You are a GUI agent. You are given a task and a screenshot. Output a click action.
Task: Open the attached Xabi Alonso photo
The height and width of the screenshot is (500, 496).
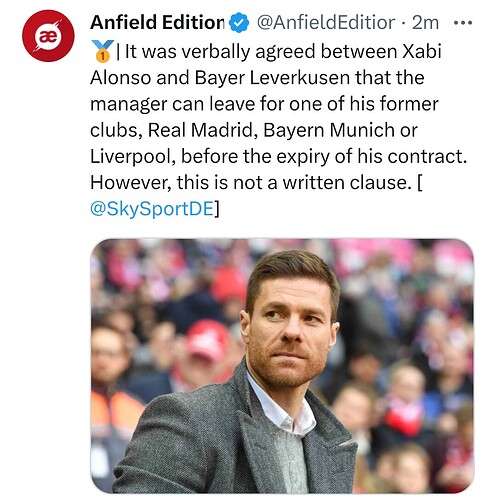(x=282, y=366)
